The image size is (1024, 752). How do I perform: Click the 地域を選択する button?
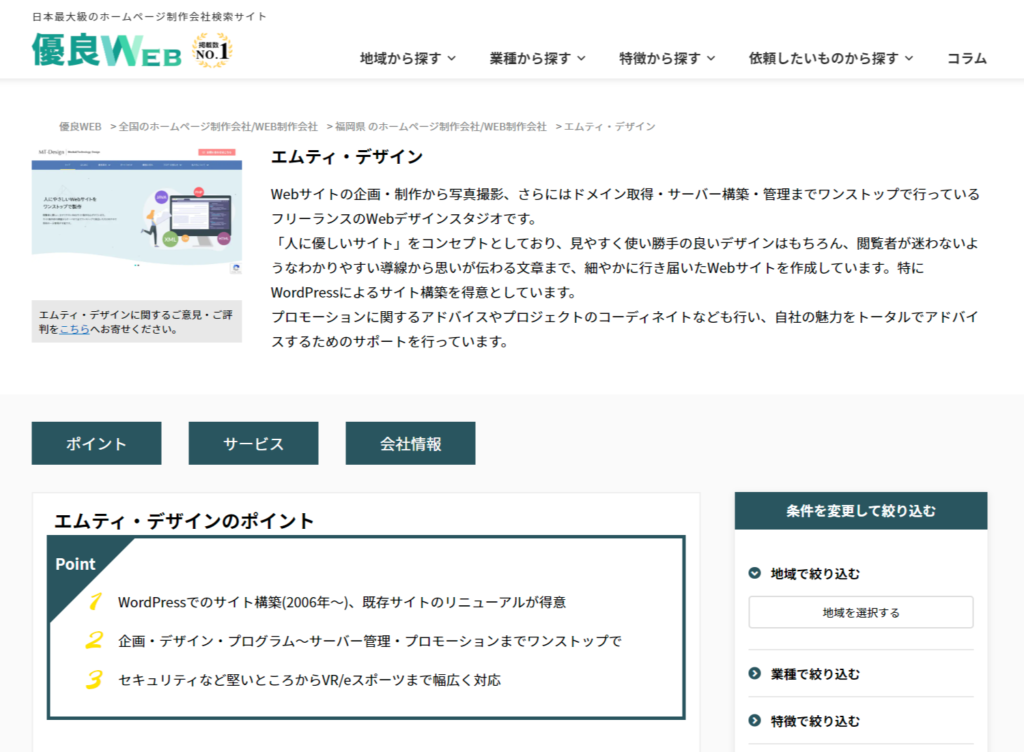(x=861, y=612)
